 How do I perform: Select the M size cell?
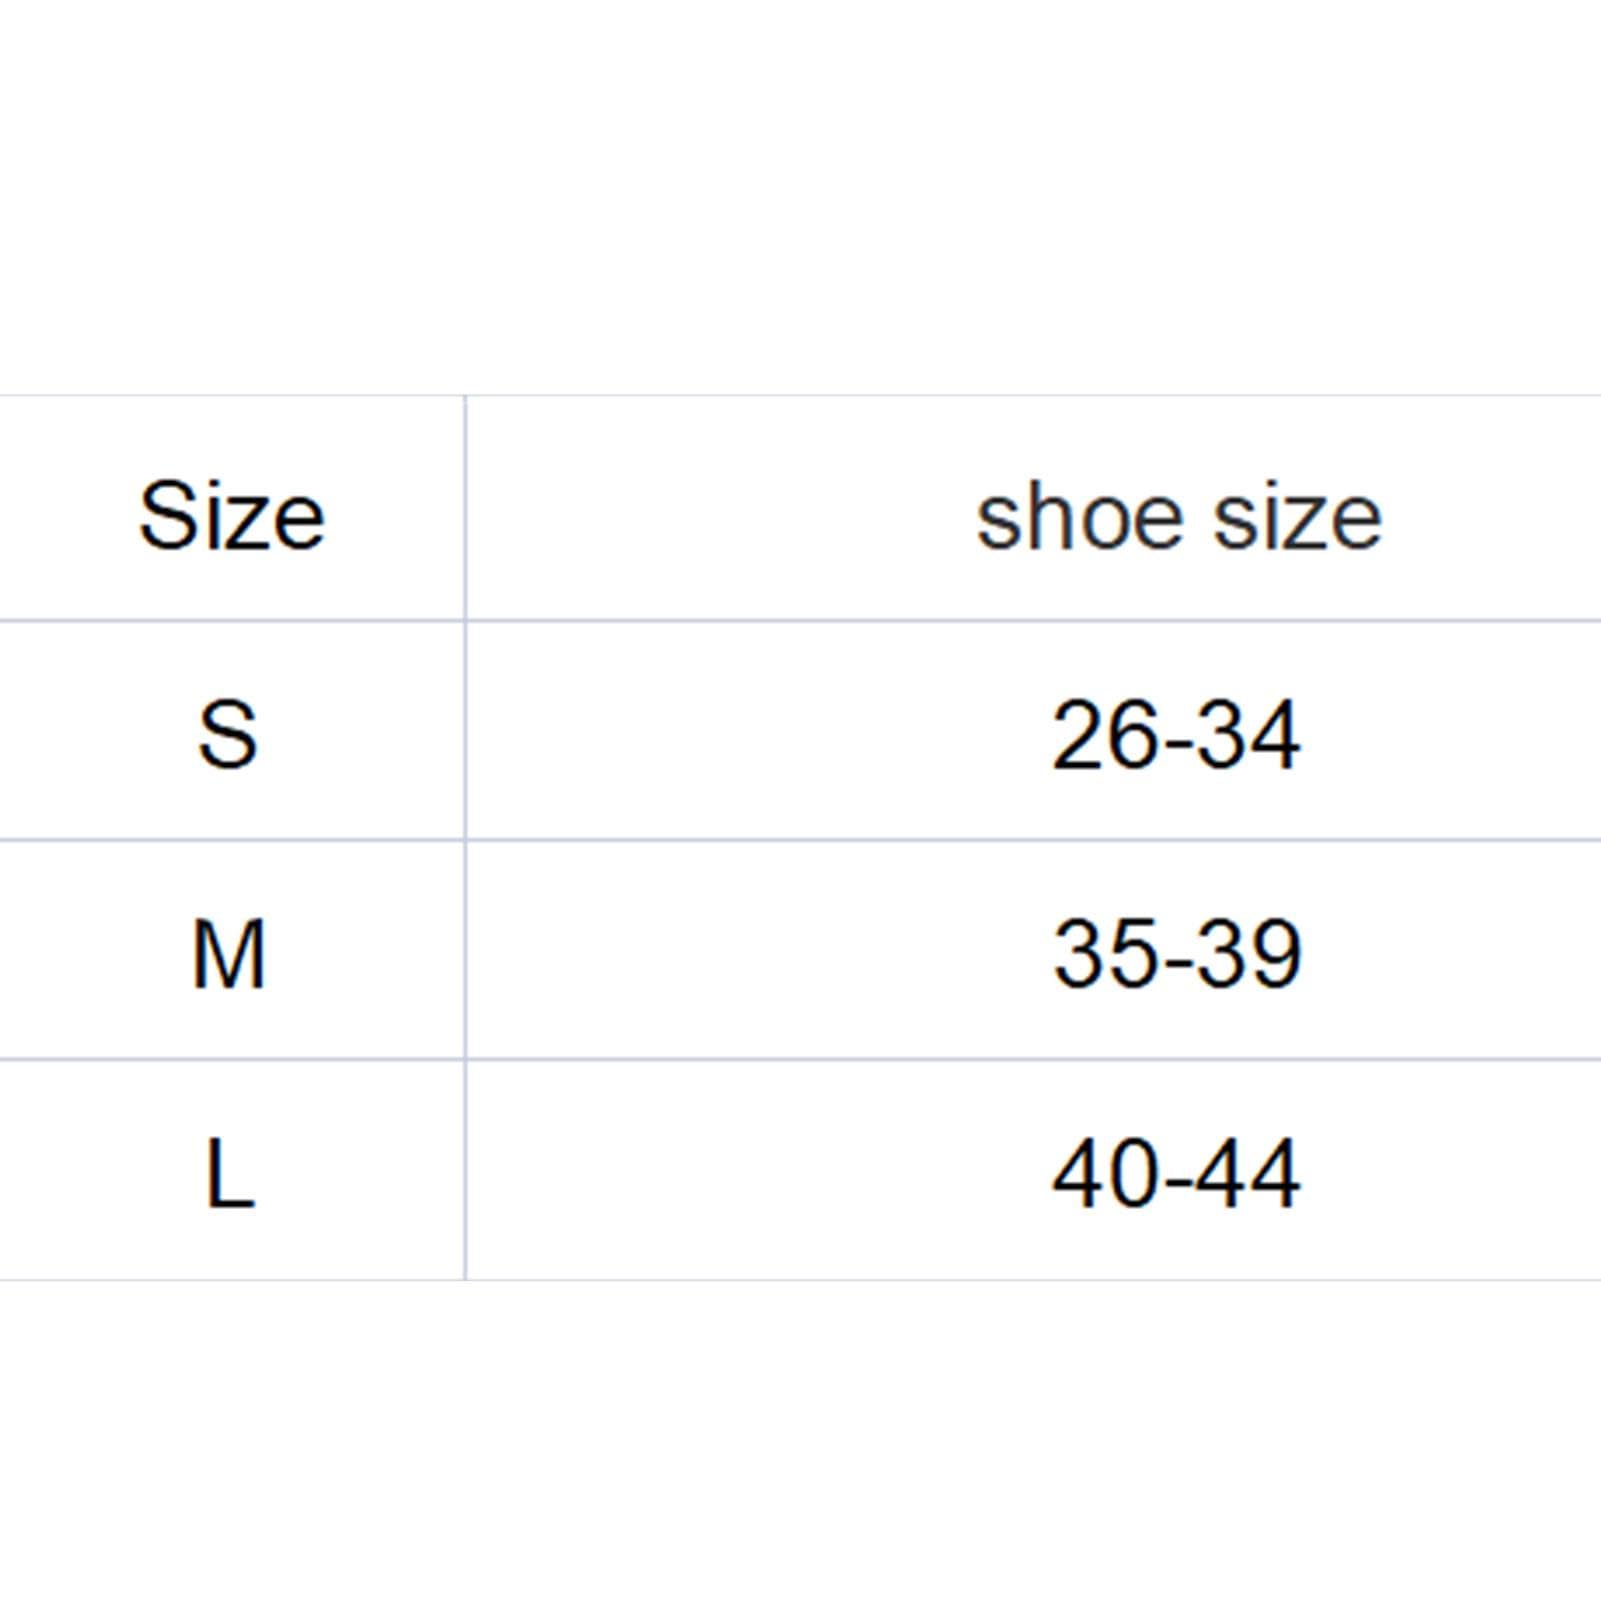228,954
